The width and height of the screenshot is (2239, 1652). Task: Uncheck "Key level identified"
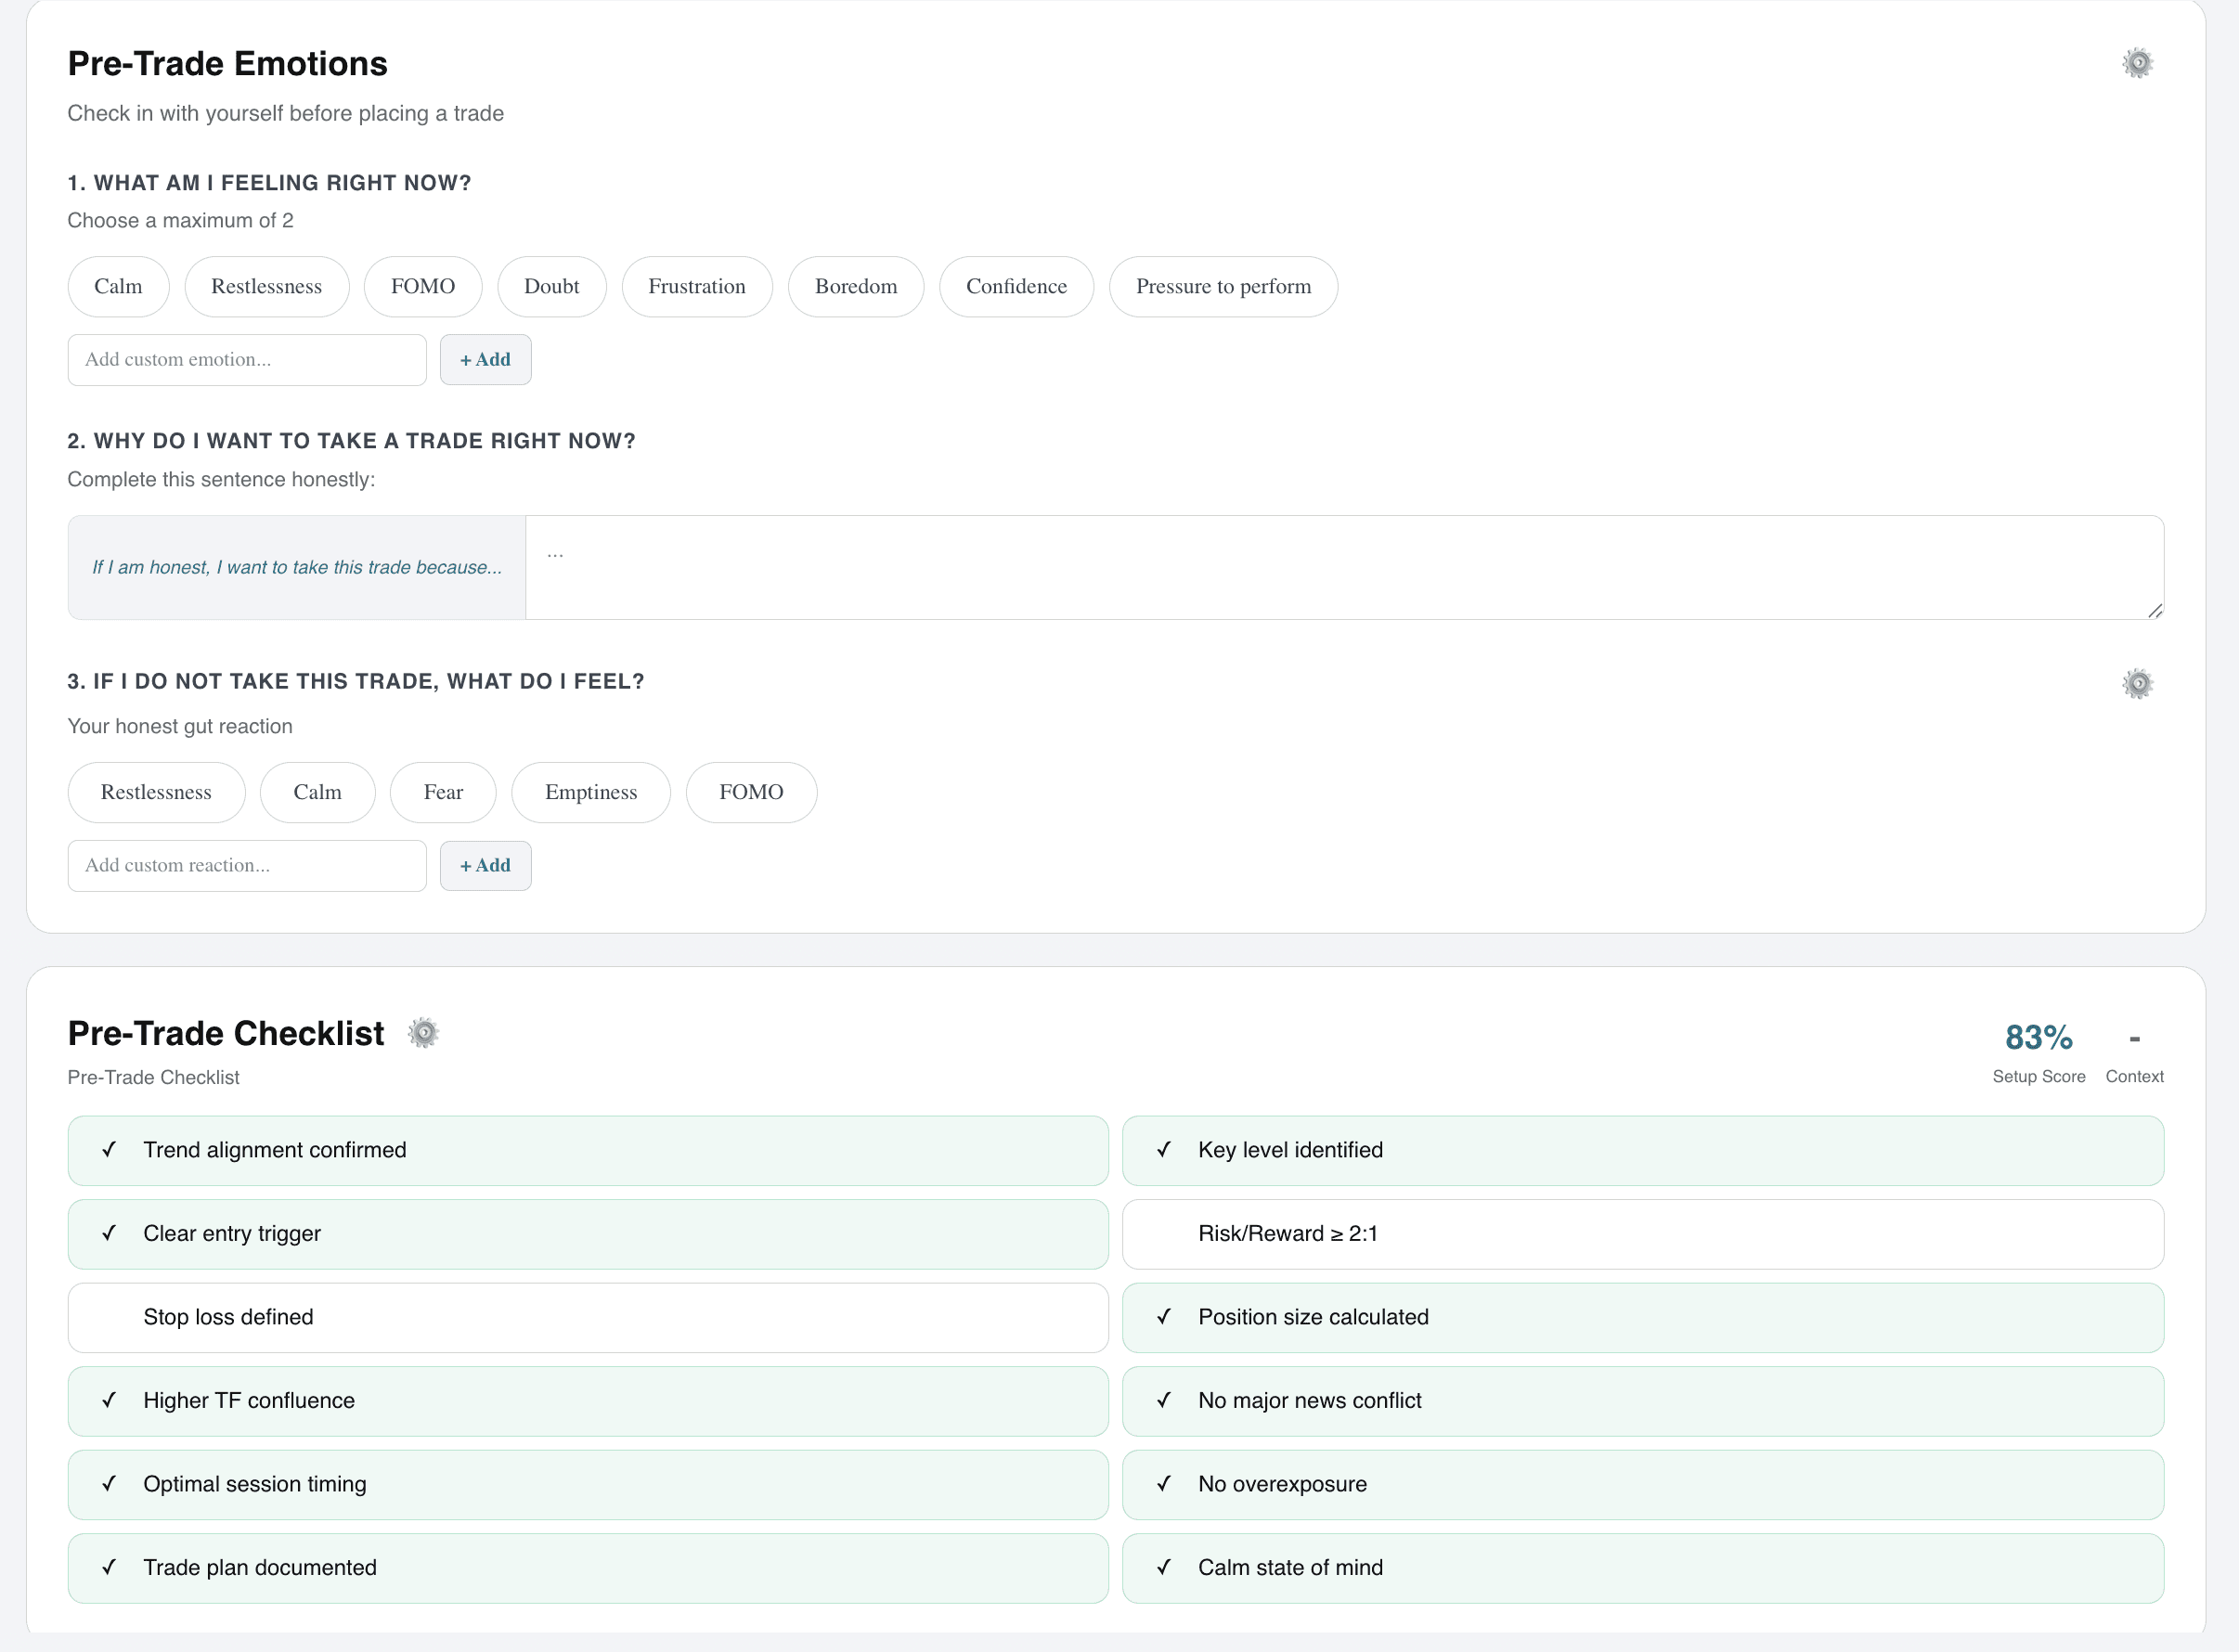(x=1643, y=1150)
